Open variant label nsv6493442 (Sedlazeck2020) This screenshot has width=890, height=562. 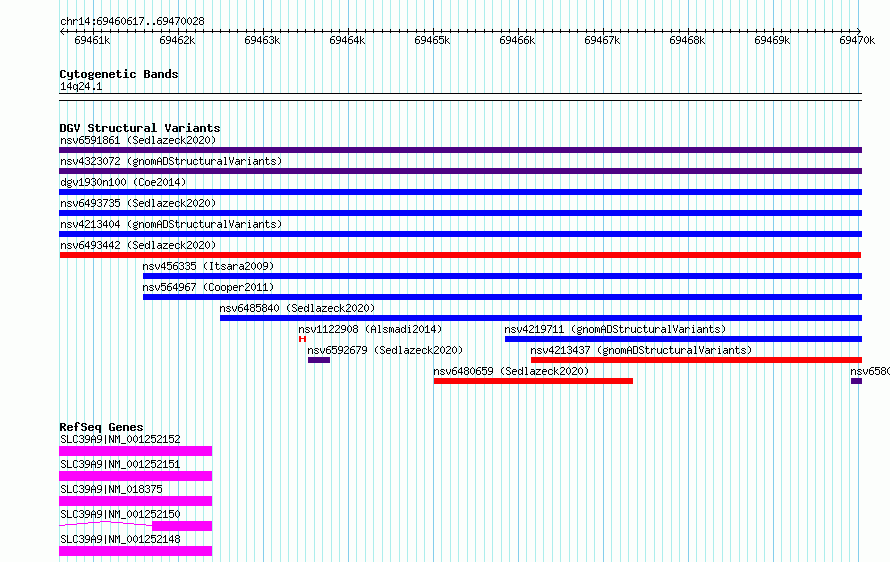pos(138,245)
